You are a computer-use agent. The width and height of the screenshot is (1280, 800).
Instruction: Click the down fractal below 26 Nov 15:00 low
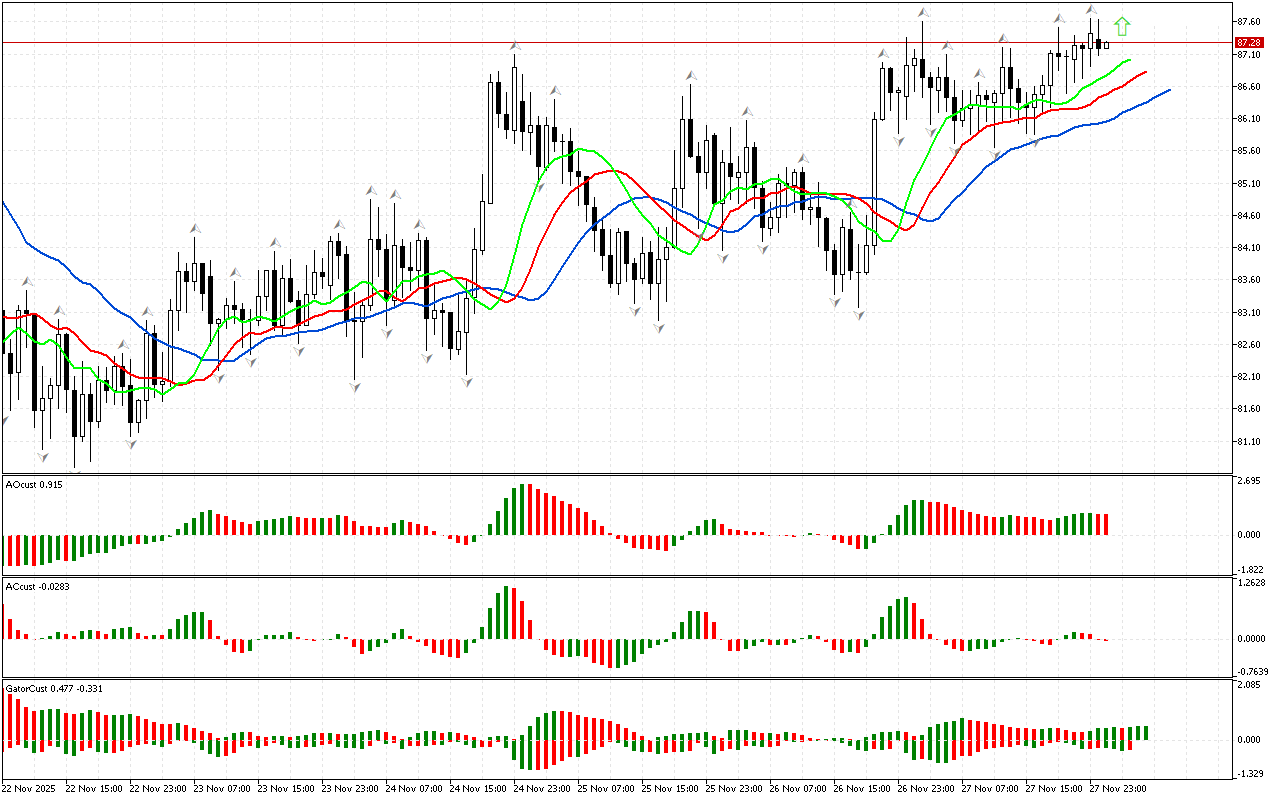click(x=859, y=314)
